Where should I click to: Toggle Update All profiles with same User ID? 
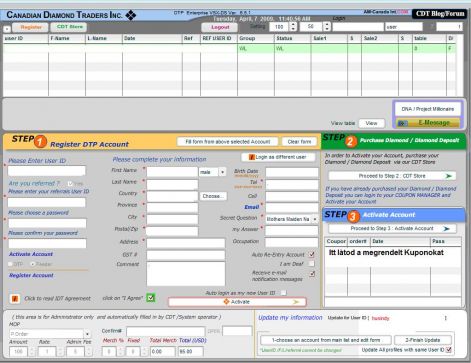449,350
